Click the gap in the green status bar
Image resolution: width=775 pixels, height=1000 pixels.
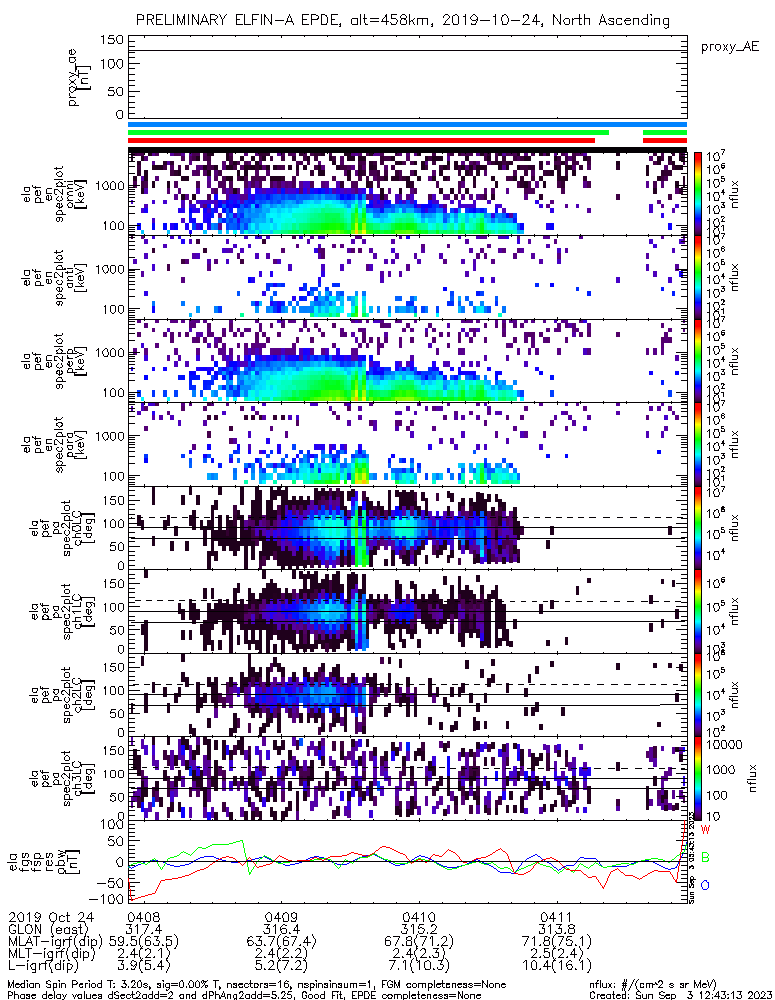[625, 132]
